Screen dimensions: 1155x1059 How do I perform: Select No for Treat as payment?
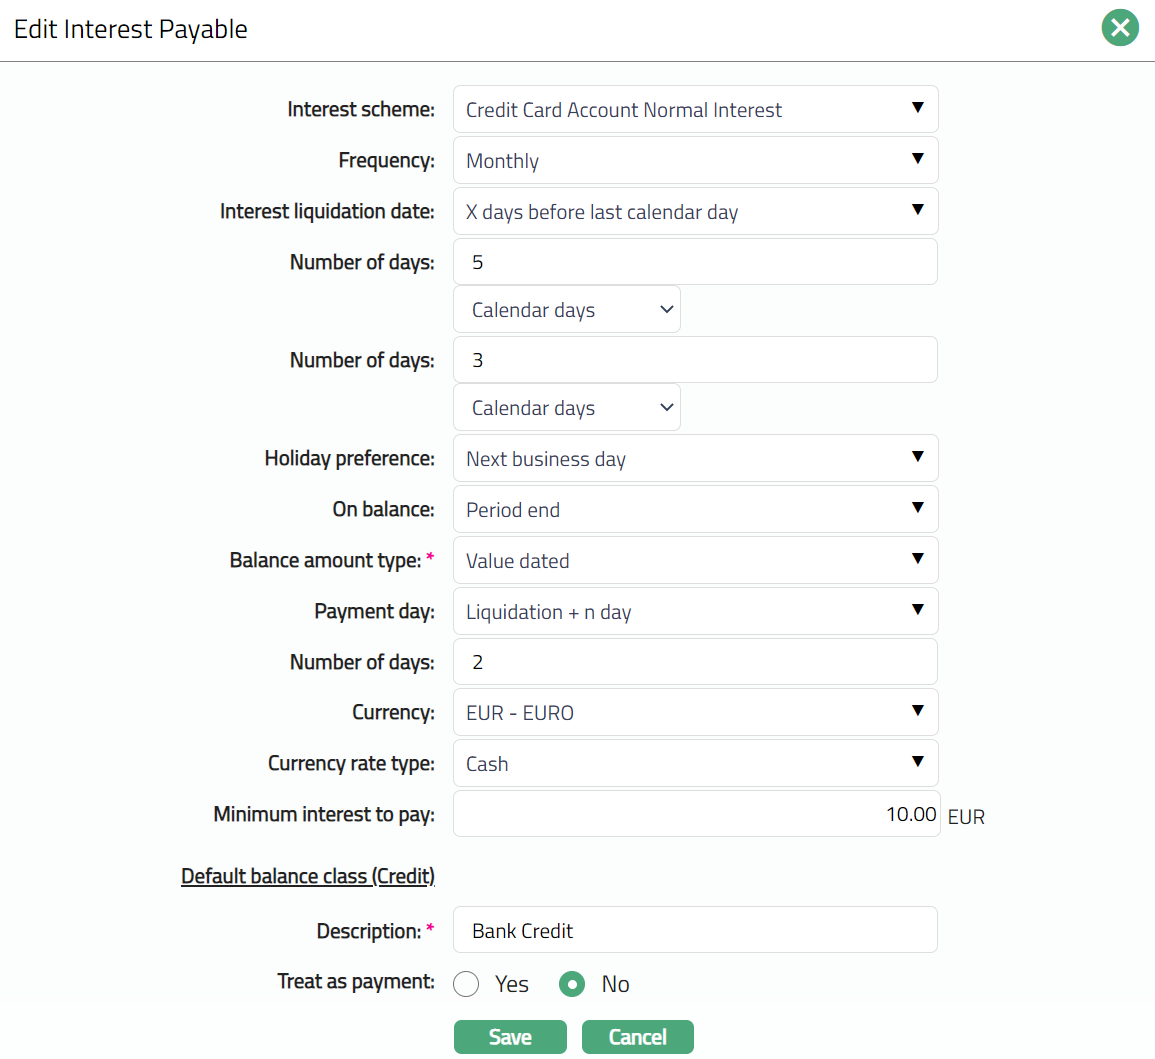572,984
